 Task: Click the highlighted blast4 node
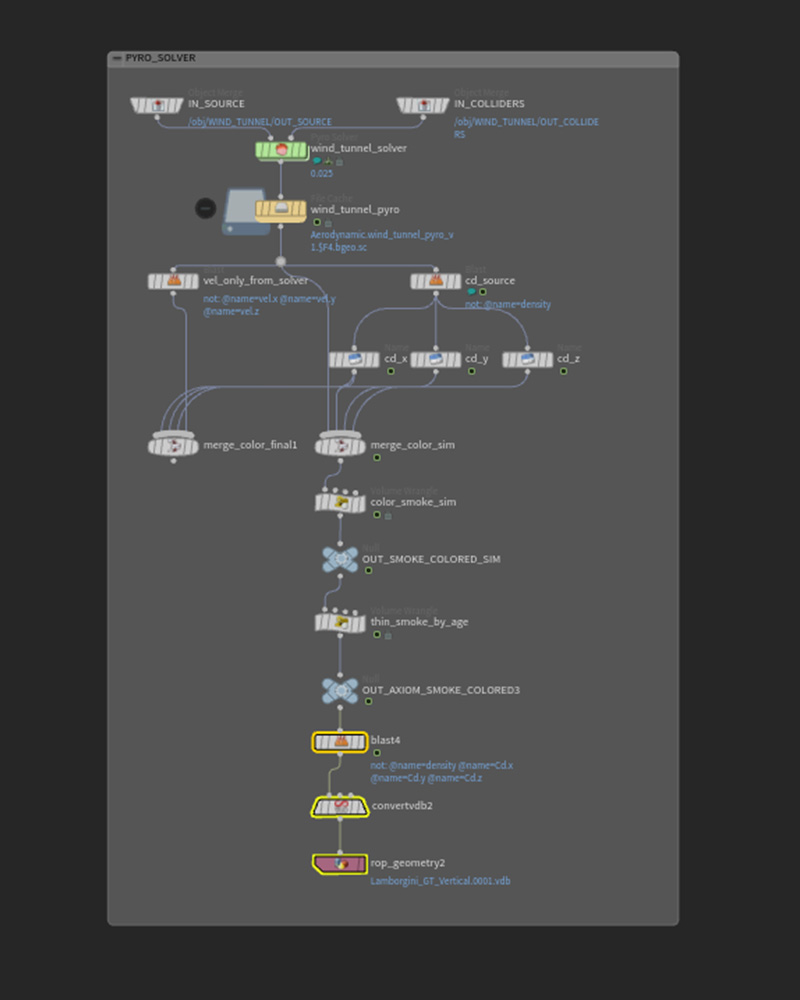[340, 742]
